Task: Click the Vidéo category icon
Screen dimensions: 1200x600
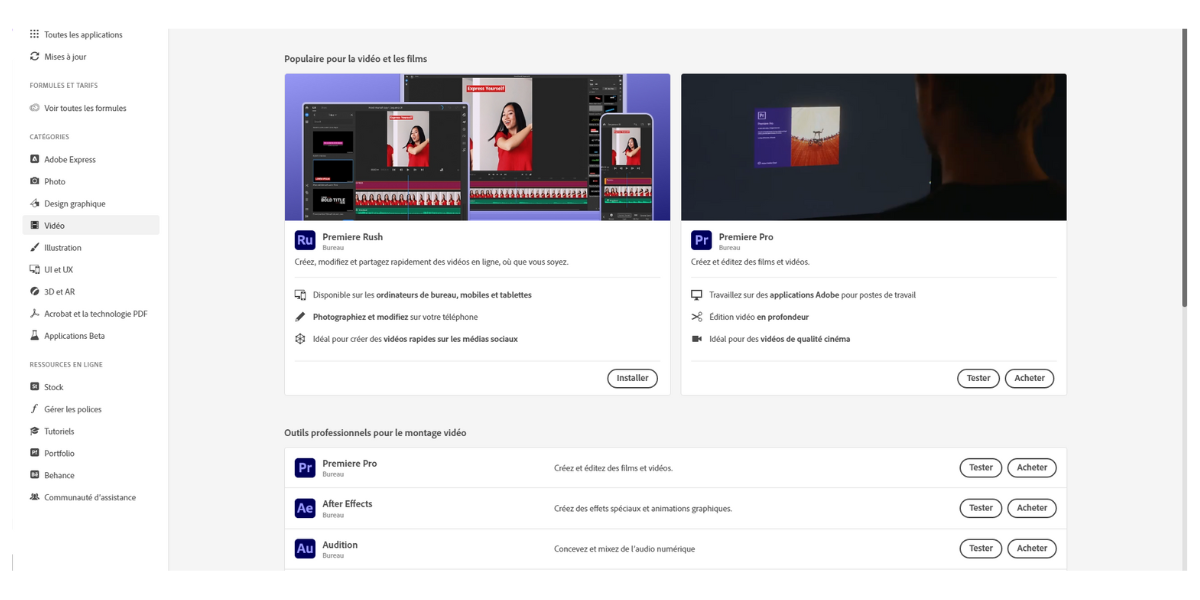Action: coord(35,226)
